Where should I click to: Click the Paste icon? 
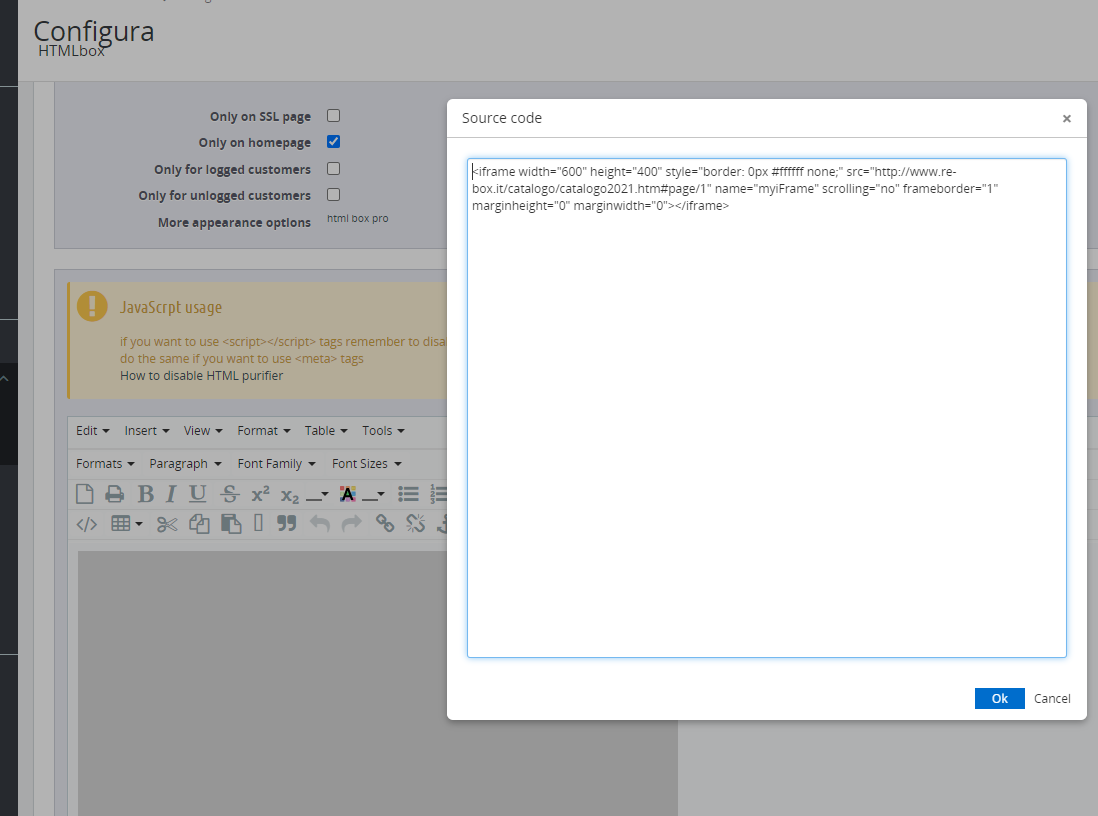tap(231, 523)
